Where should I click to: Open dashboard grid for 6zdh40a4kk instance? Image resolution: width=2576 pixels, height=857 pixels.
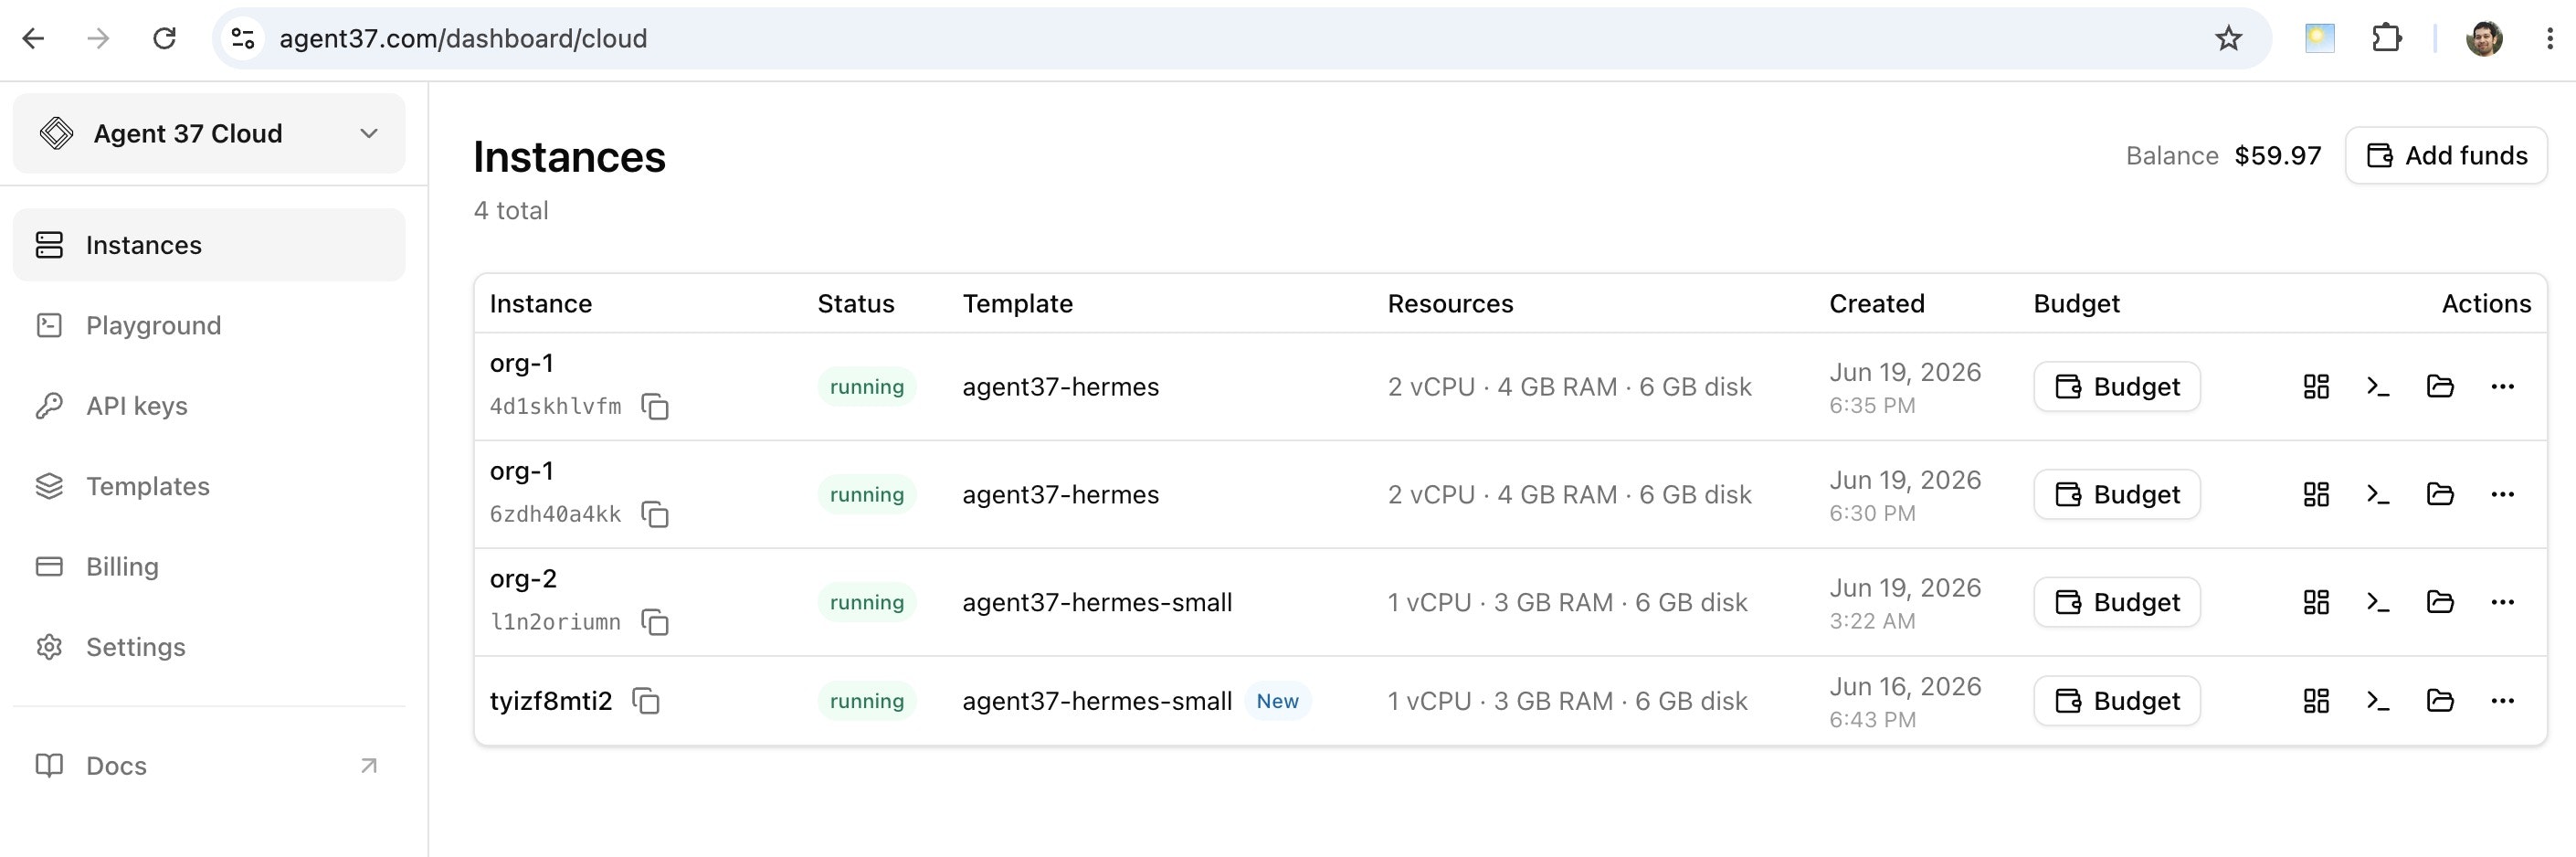point(2316,494)
